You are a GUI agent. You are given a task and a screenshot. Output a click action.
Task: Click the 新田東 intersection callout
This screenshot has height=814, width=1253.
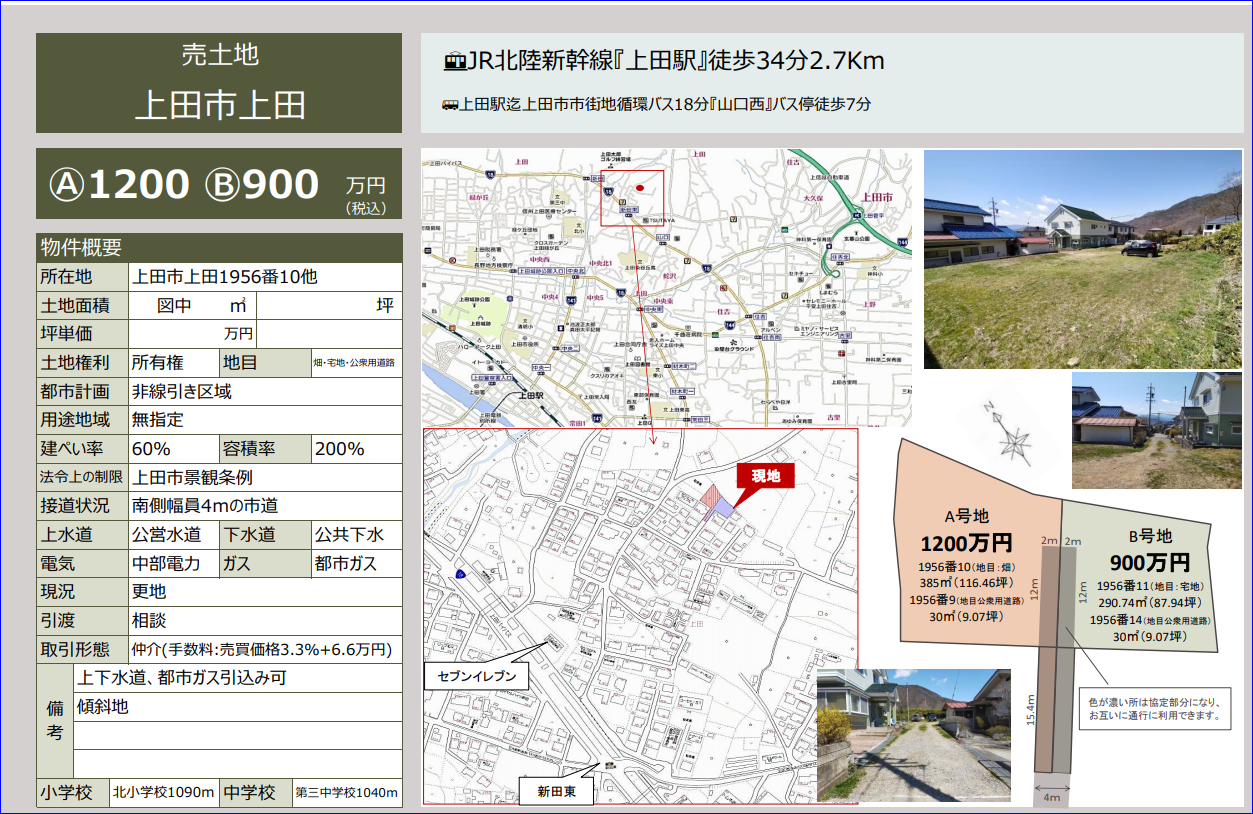pyautogui.click(x=556, y=792)
